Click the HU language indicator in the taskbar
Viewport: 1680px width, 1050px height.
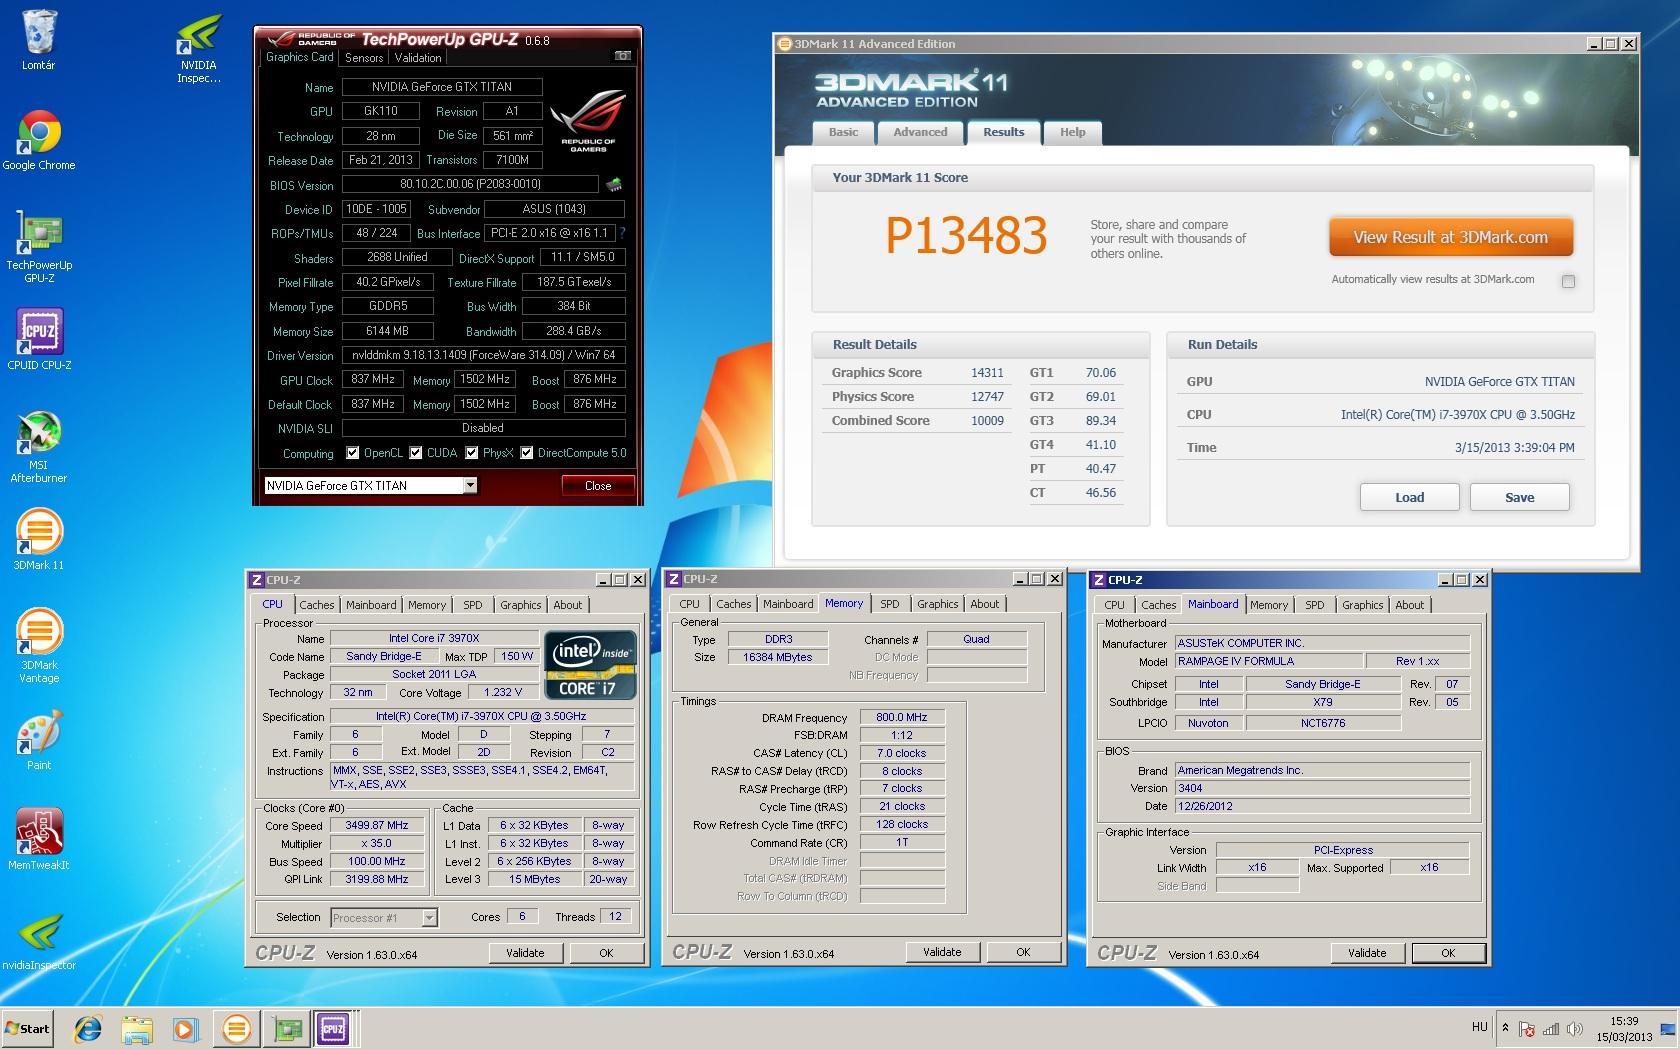coord(1480,1027)
